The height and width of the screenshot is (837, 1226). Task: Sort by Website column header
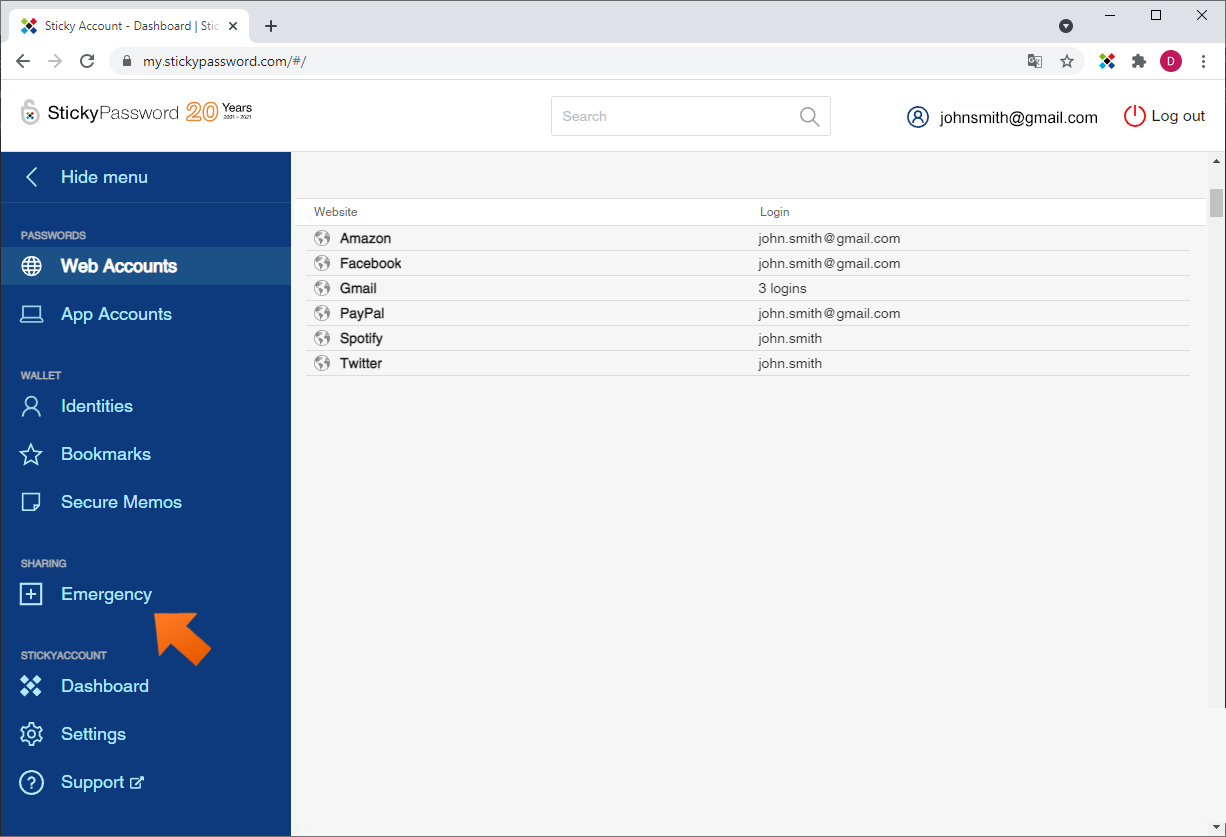point(335,212)
